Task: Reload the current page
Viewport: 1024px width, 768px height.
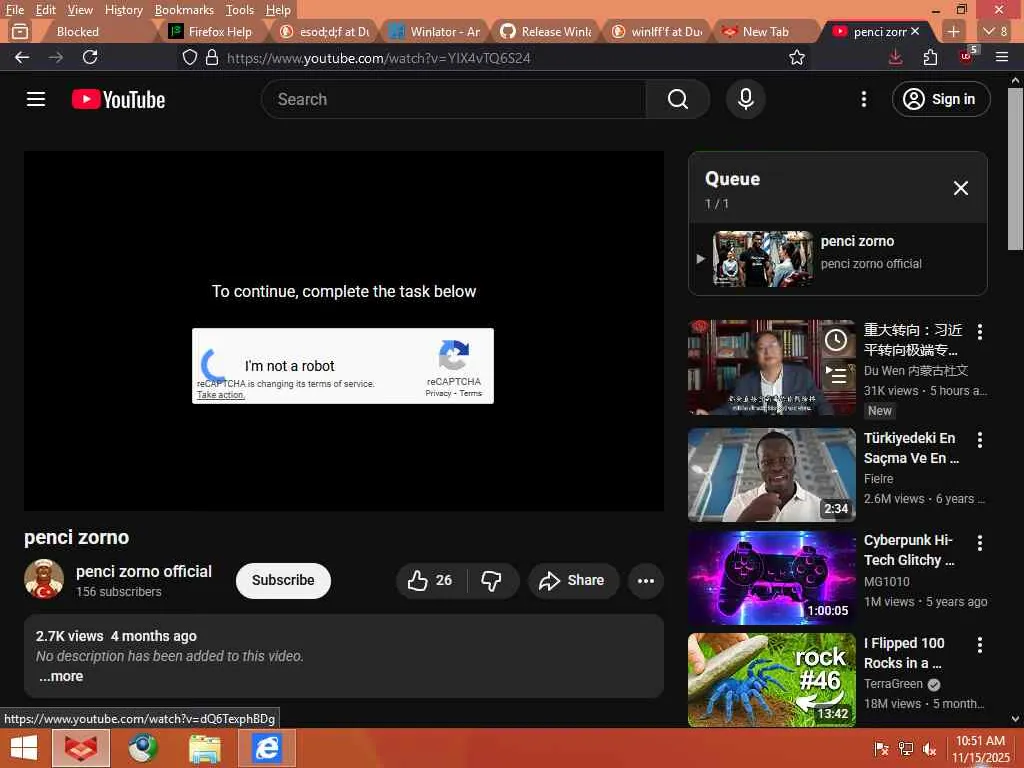Action: 90,57
